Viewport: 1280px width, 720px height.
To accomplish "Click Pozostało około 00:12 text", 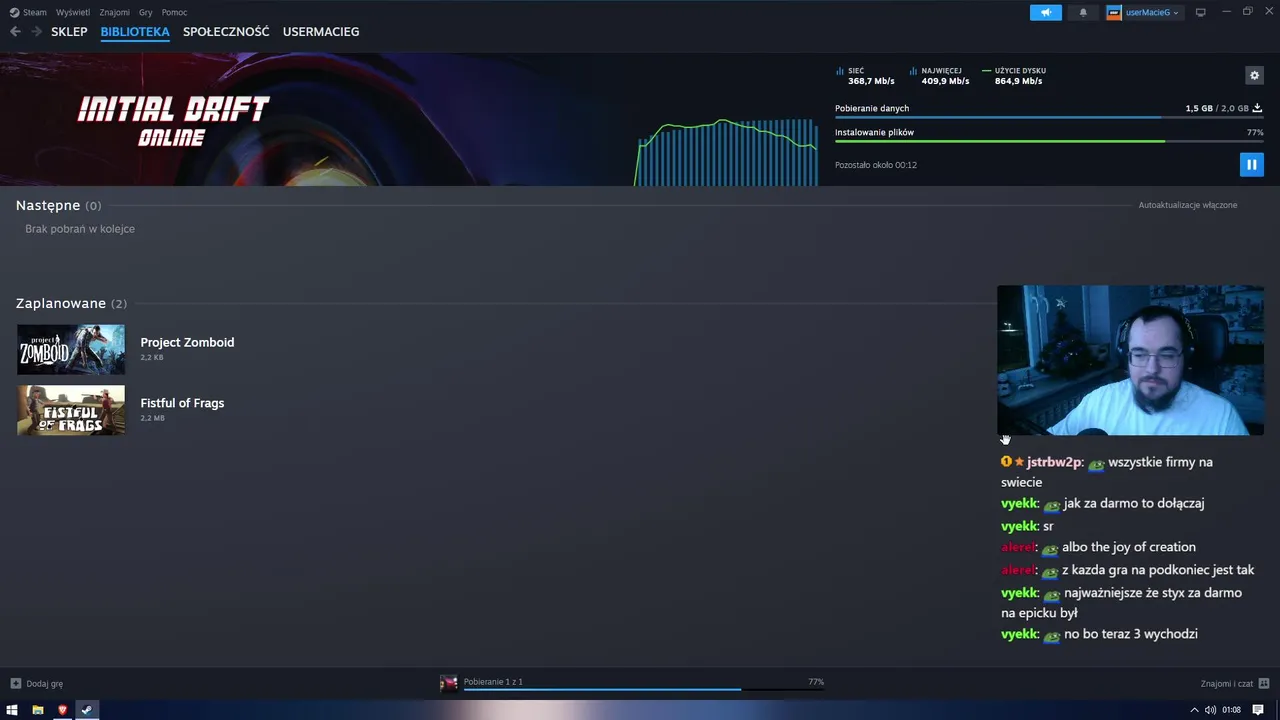I will coord(876,165).
